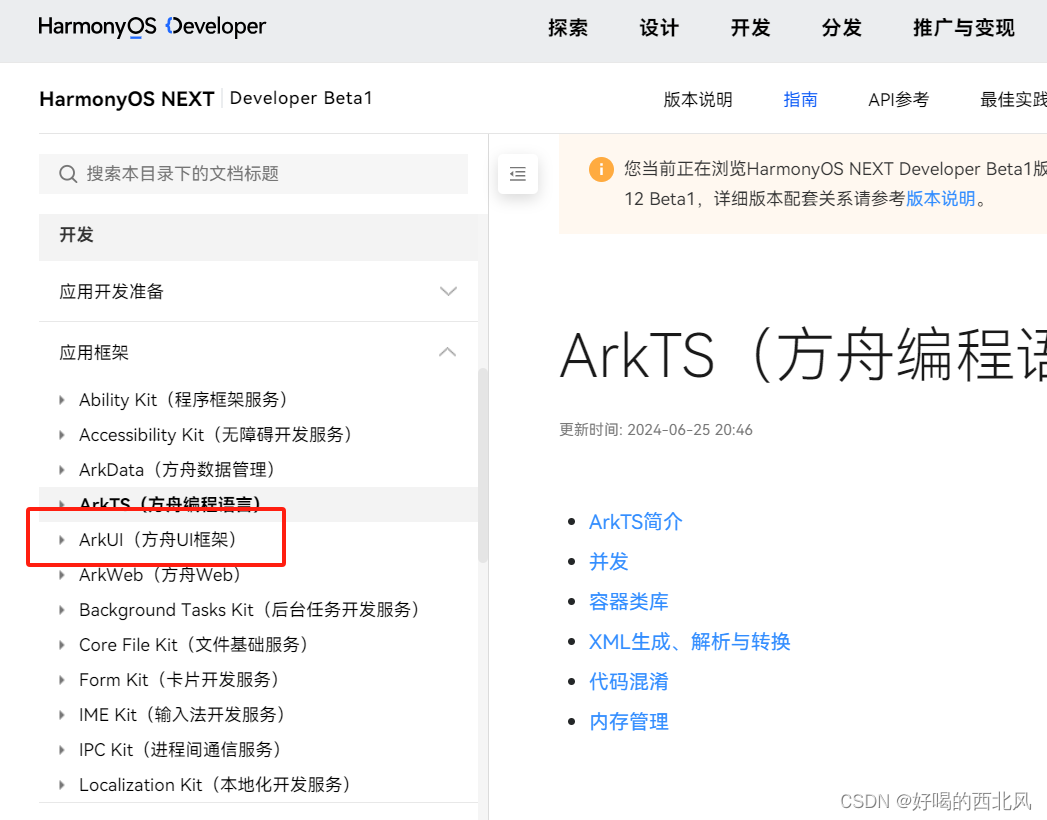
Task: Switch to the 指南 tab
Action: coord(800,99)
